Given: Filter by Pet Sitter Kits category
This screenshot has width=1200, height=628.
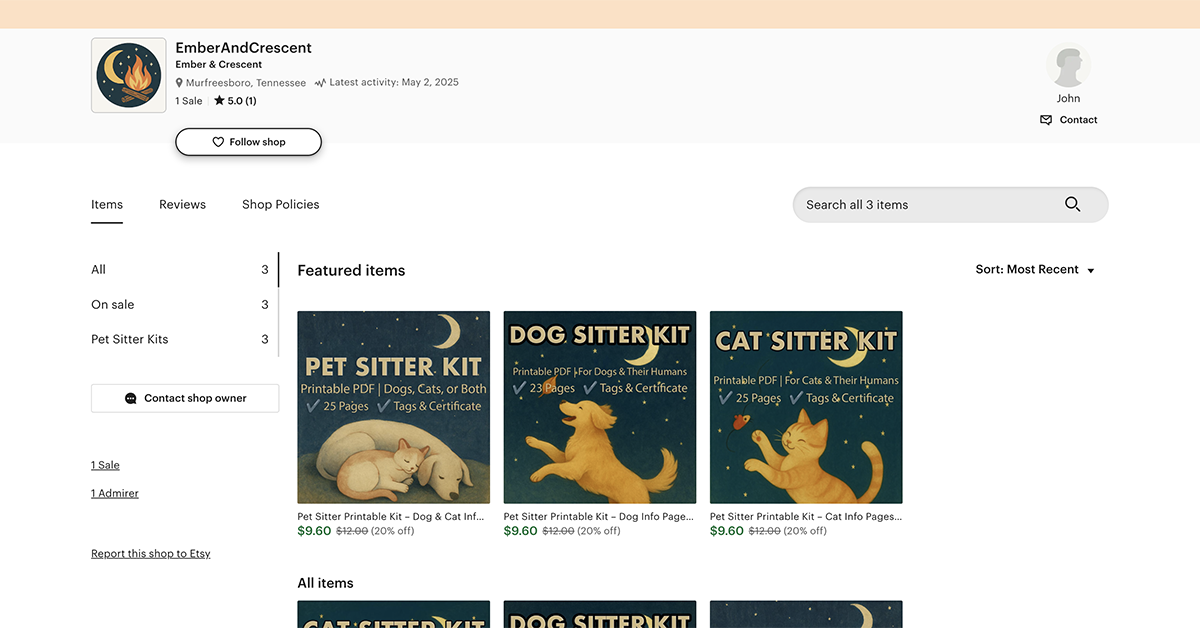Looking at the screenshot, I should tap(130, 339).
